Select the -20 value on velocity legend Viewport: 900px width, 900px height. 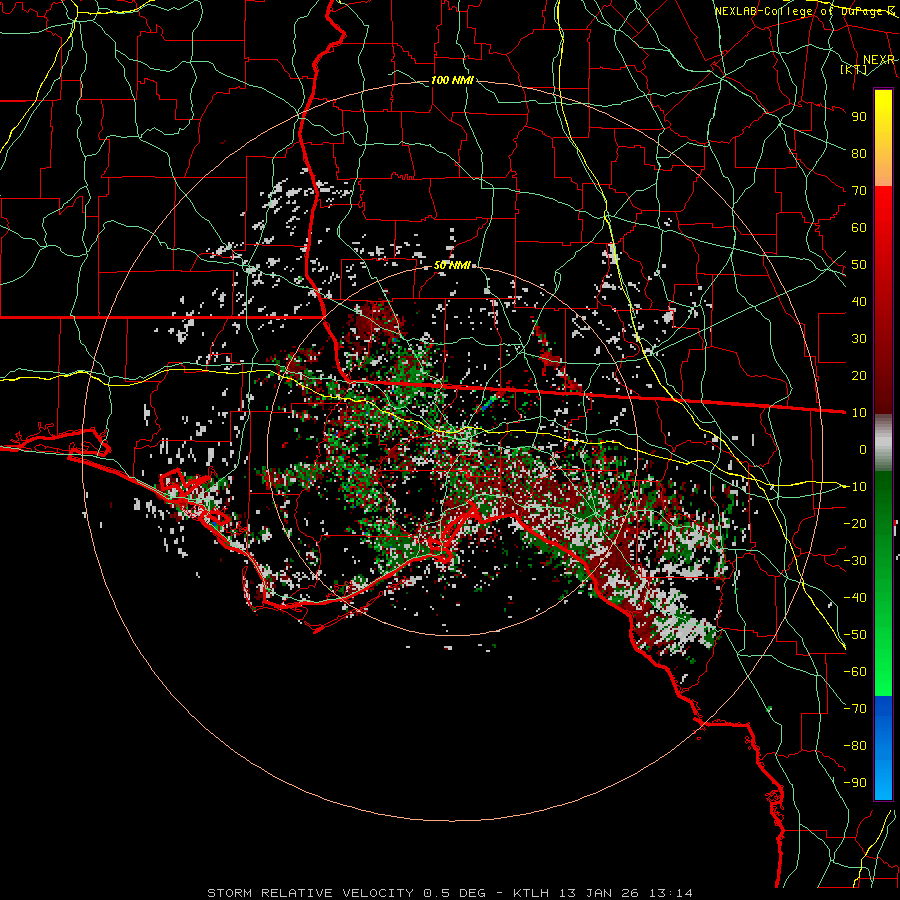(x=855, y=523)
